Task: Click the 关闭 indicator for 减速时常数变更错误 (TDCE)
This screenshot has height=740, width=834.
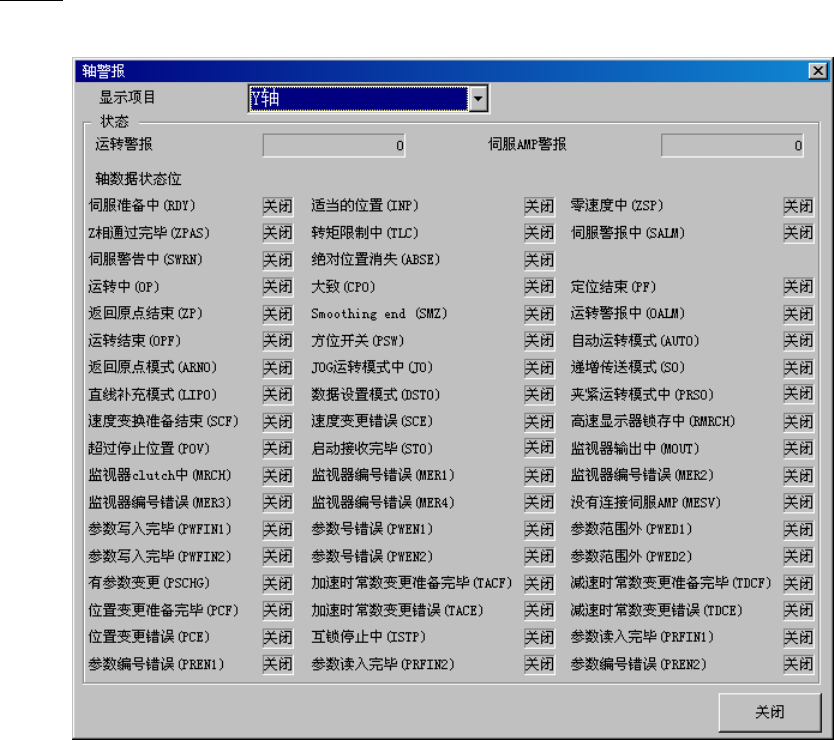Action: 798,611
